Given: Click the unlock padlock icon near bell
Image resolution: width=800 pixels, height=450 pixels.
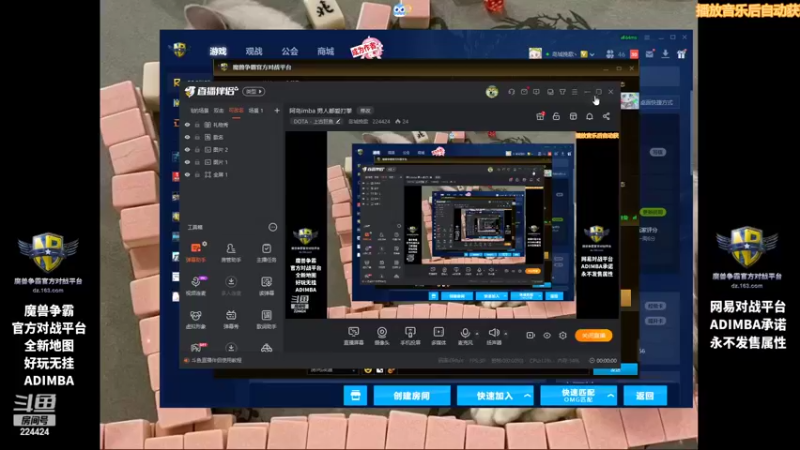Looking at the screenshot, I should click(556, 116).
